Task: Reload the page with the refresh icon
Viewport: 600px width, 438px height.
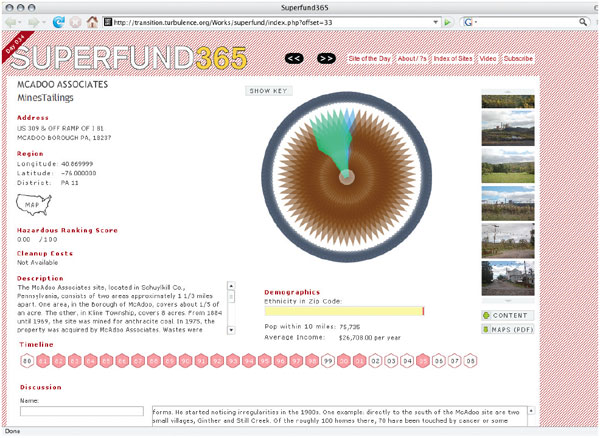Action: (x=59, y=22)
